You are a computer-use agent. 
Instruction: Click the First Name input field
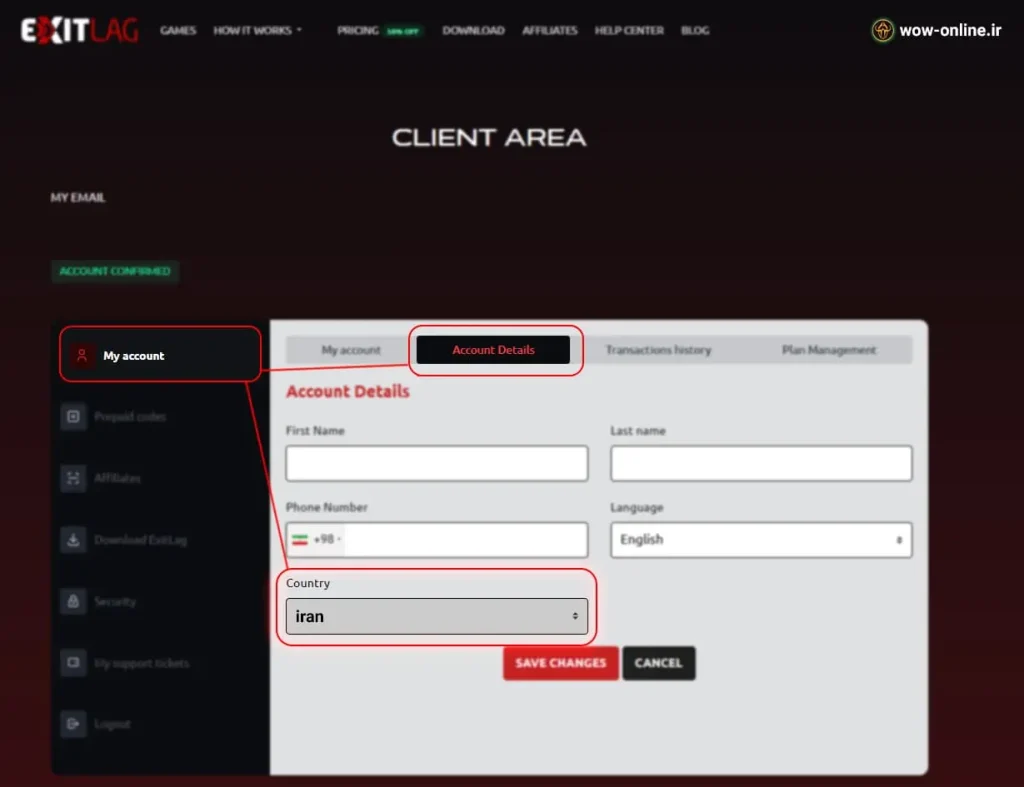[x=437, y=464]
